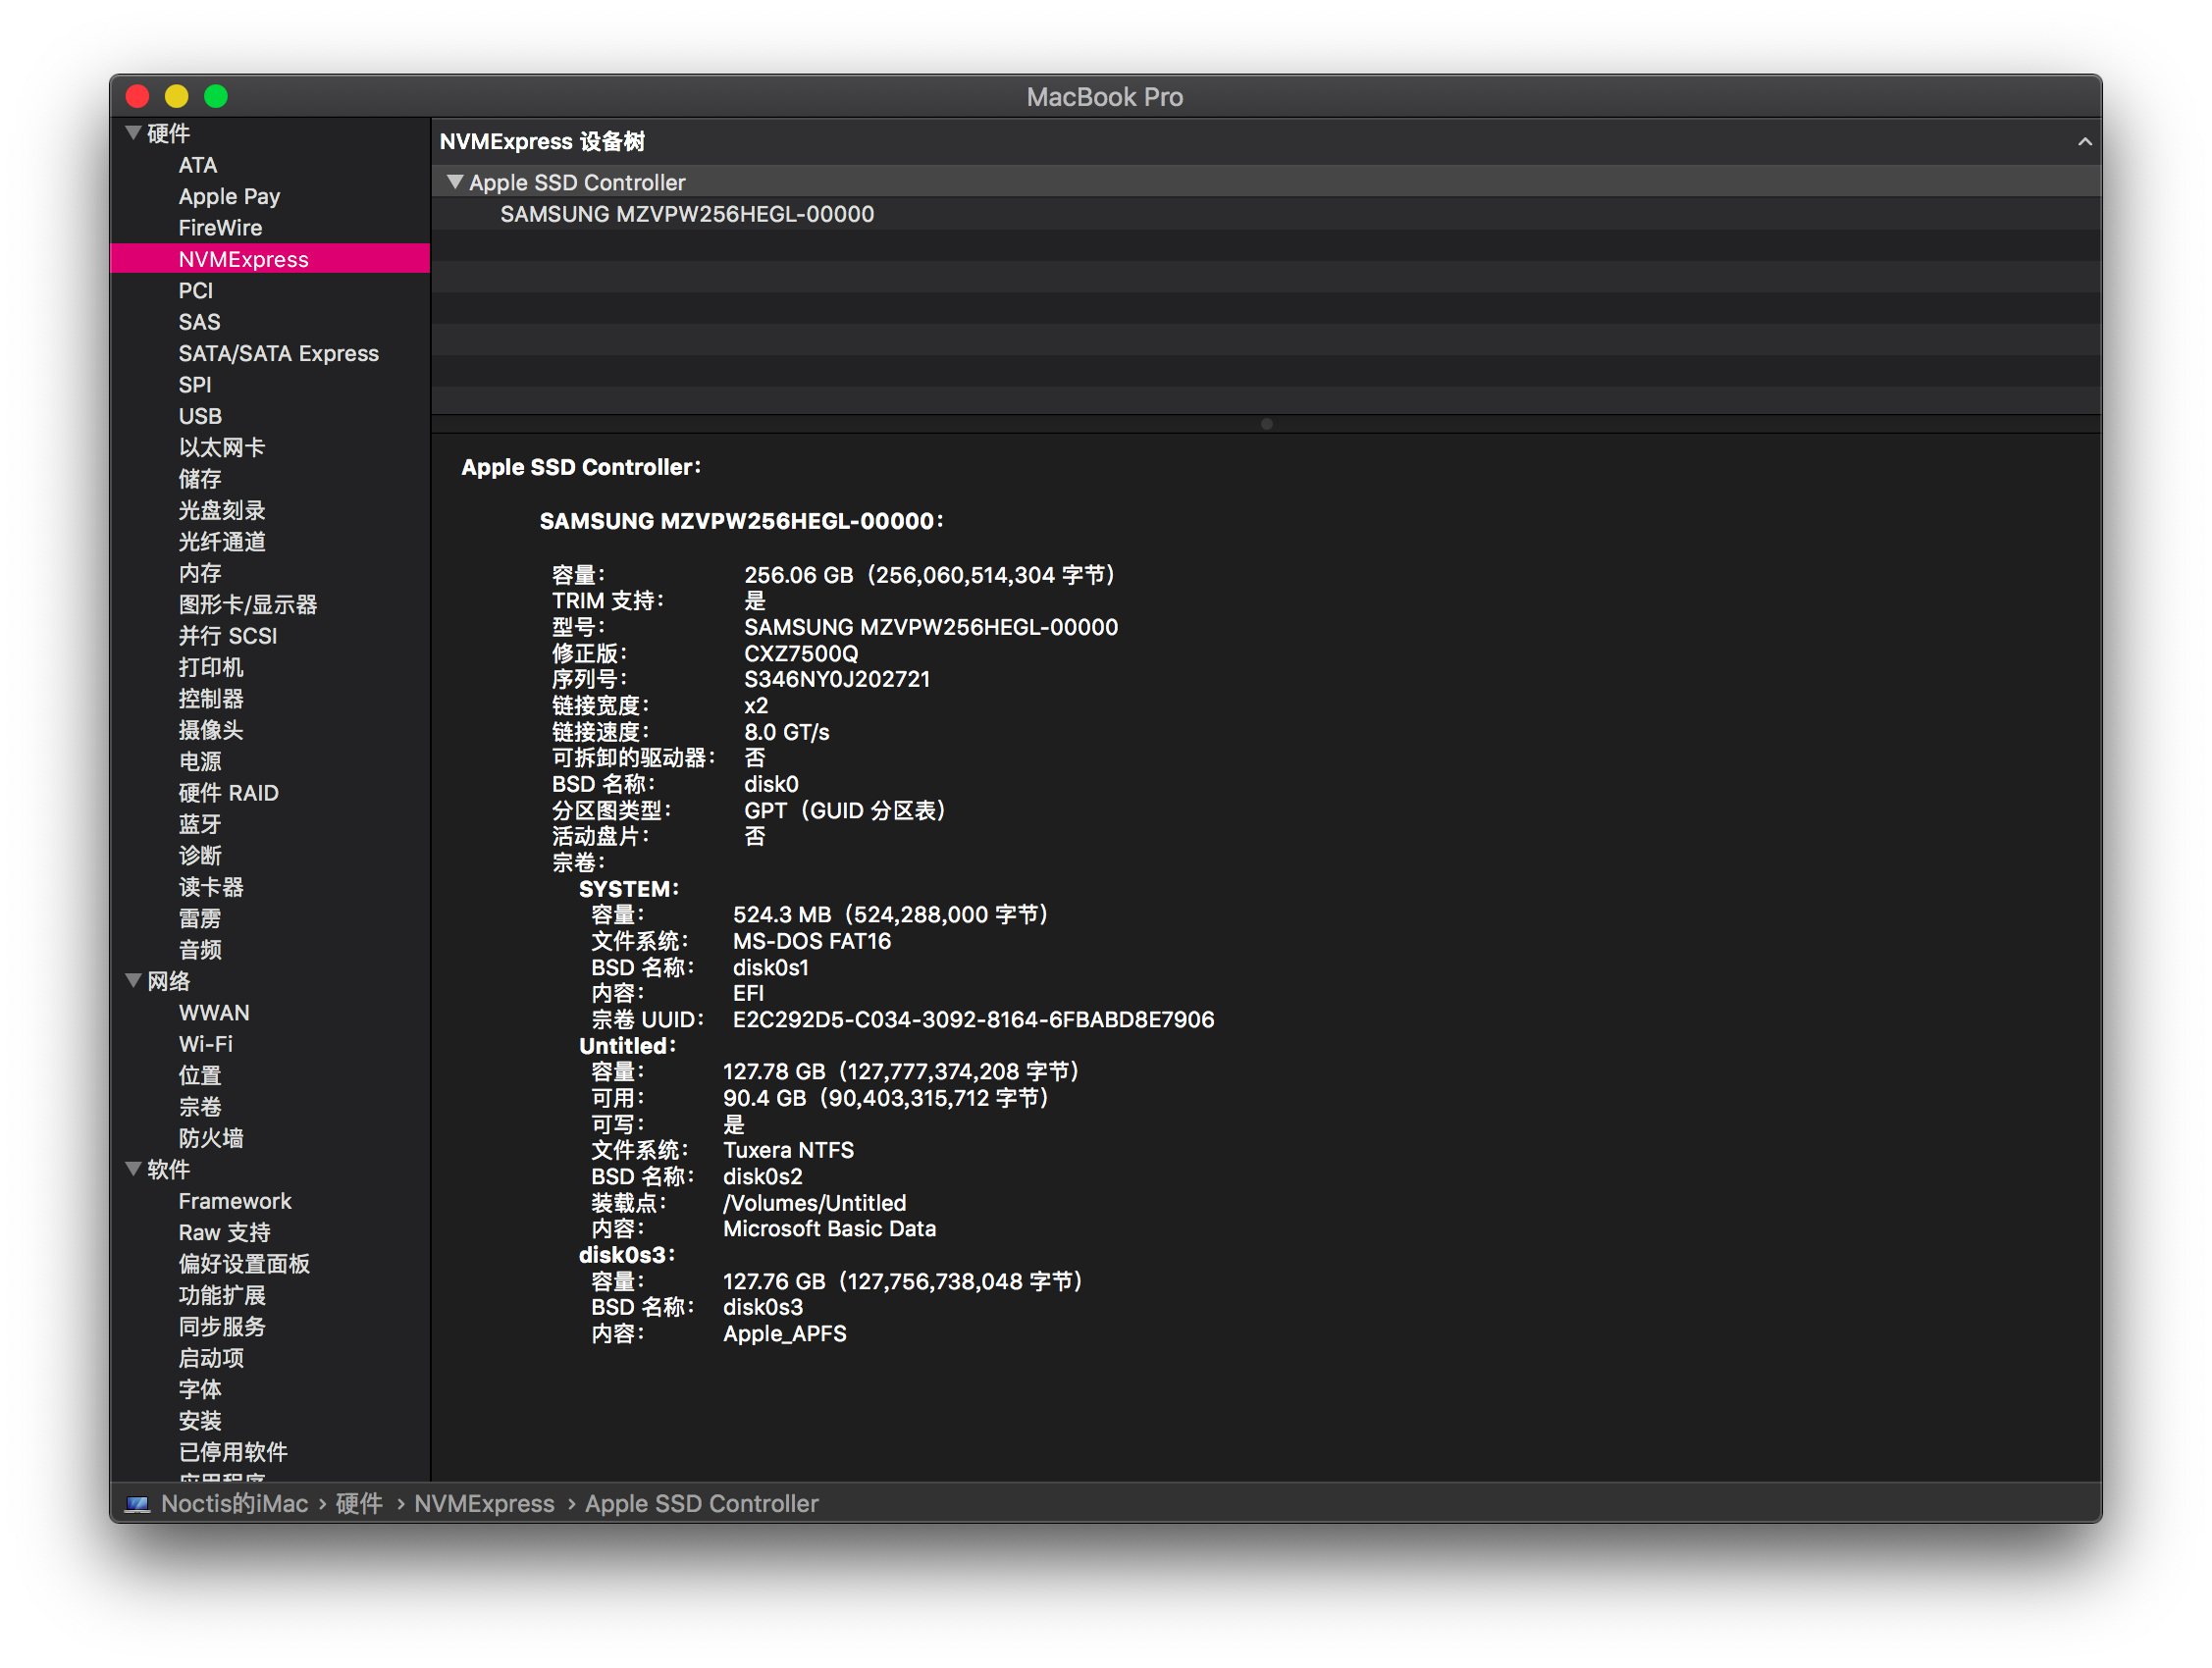Collapse Apple SSD Controller tree node
2212x1668 pixels.
(456, 182)
